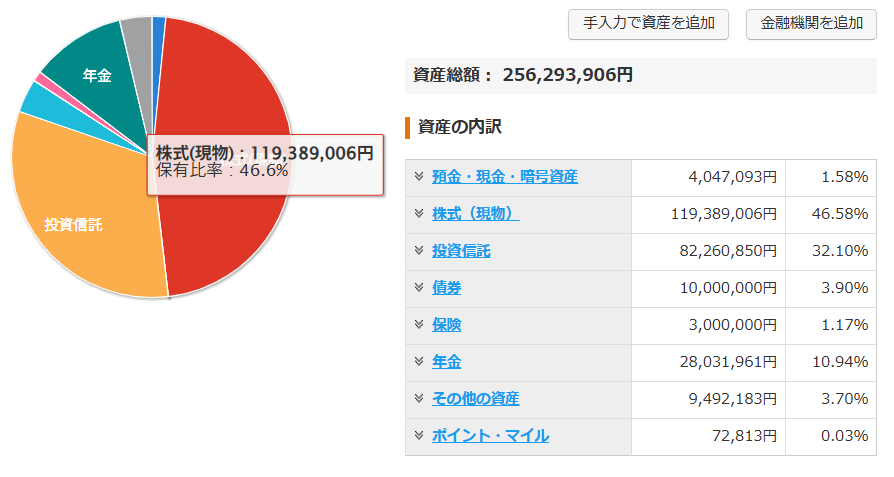This screenshot has width=894, height=477.
Task: Open the 債券 asset link
Action: tap(446, 288)
